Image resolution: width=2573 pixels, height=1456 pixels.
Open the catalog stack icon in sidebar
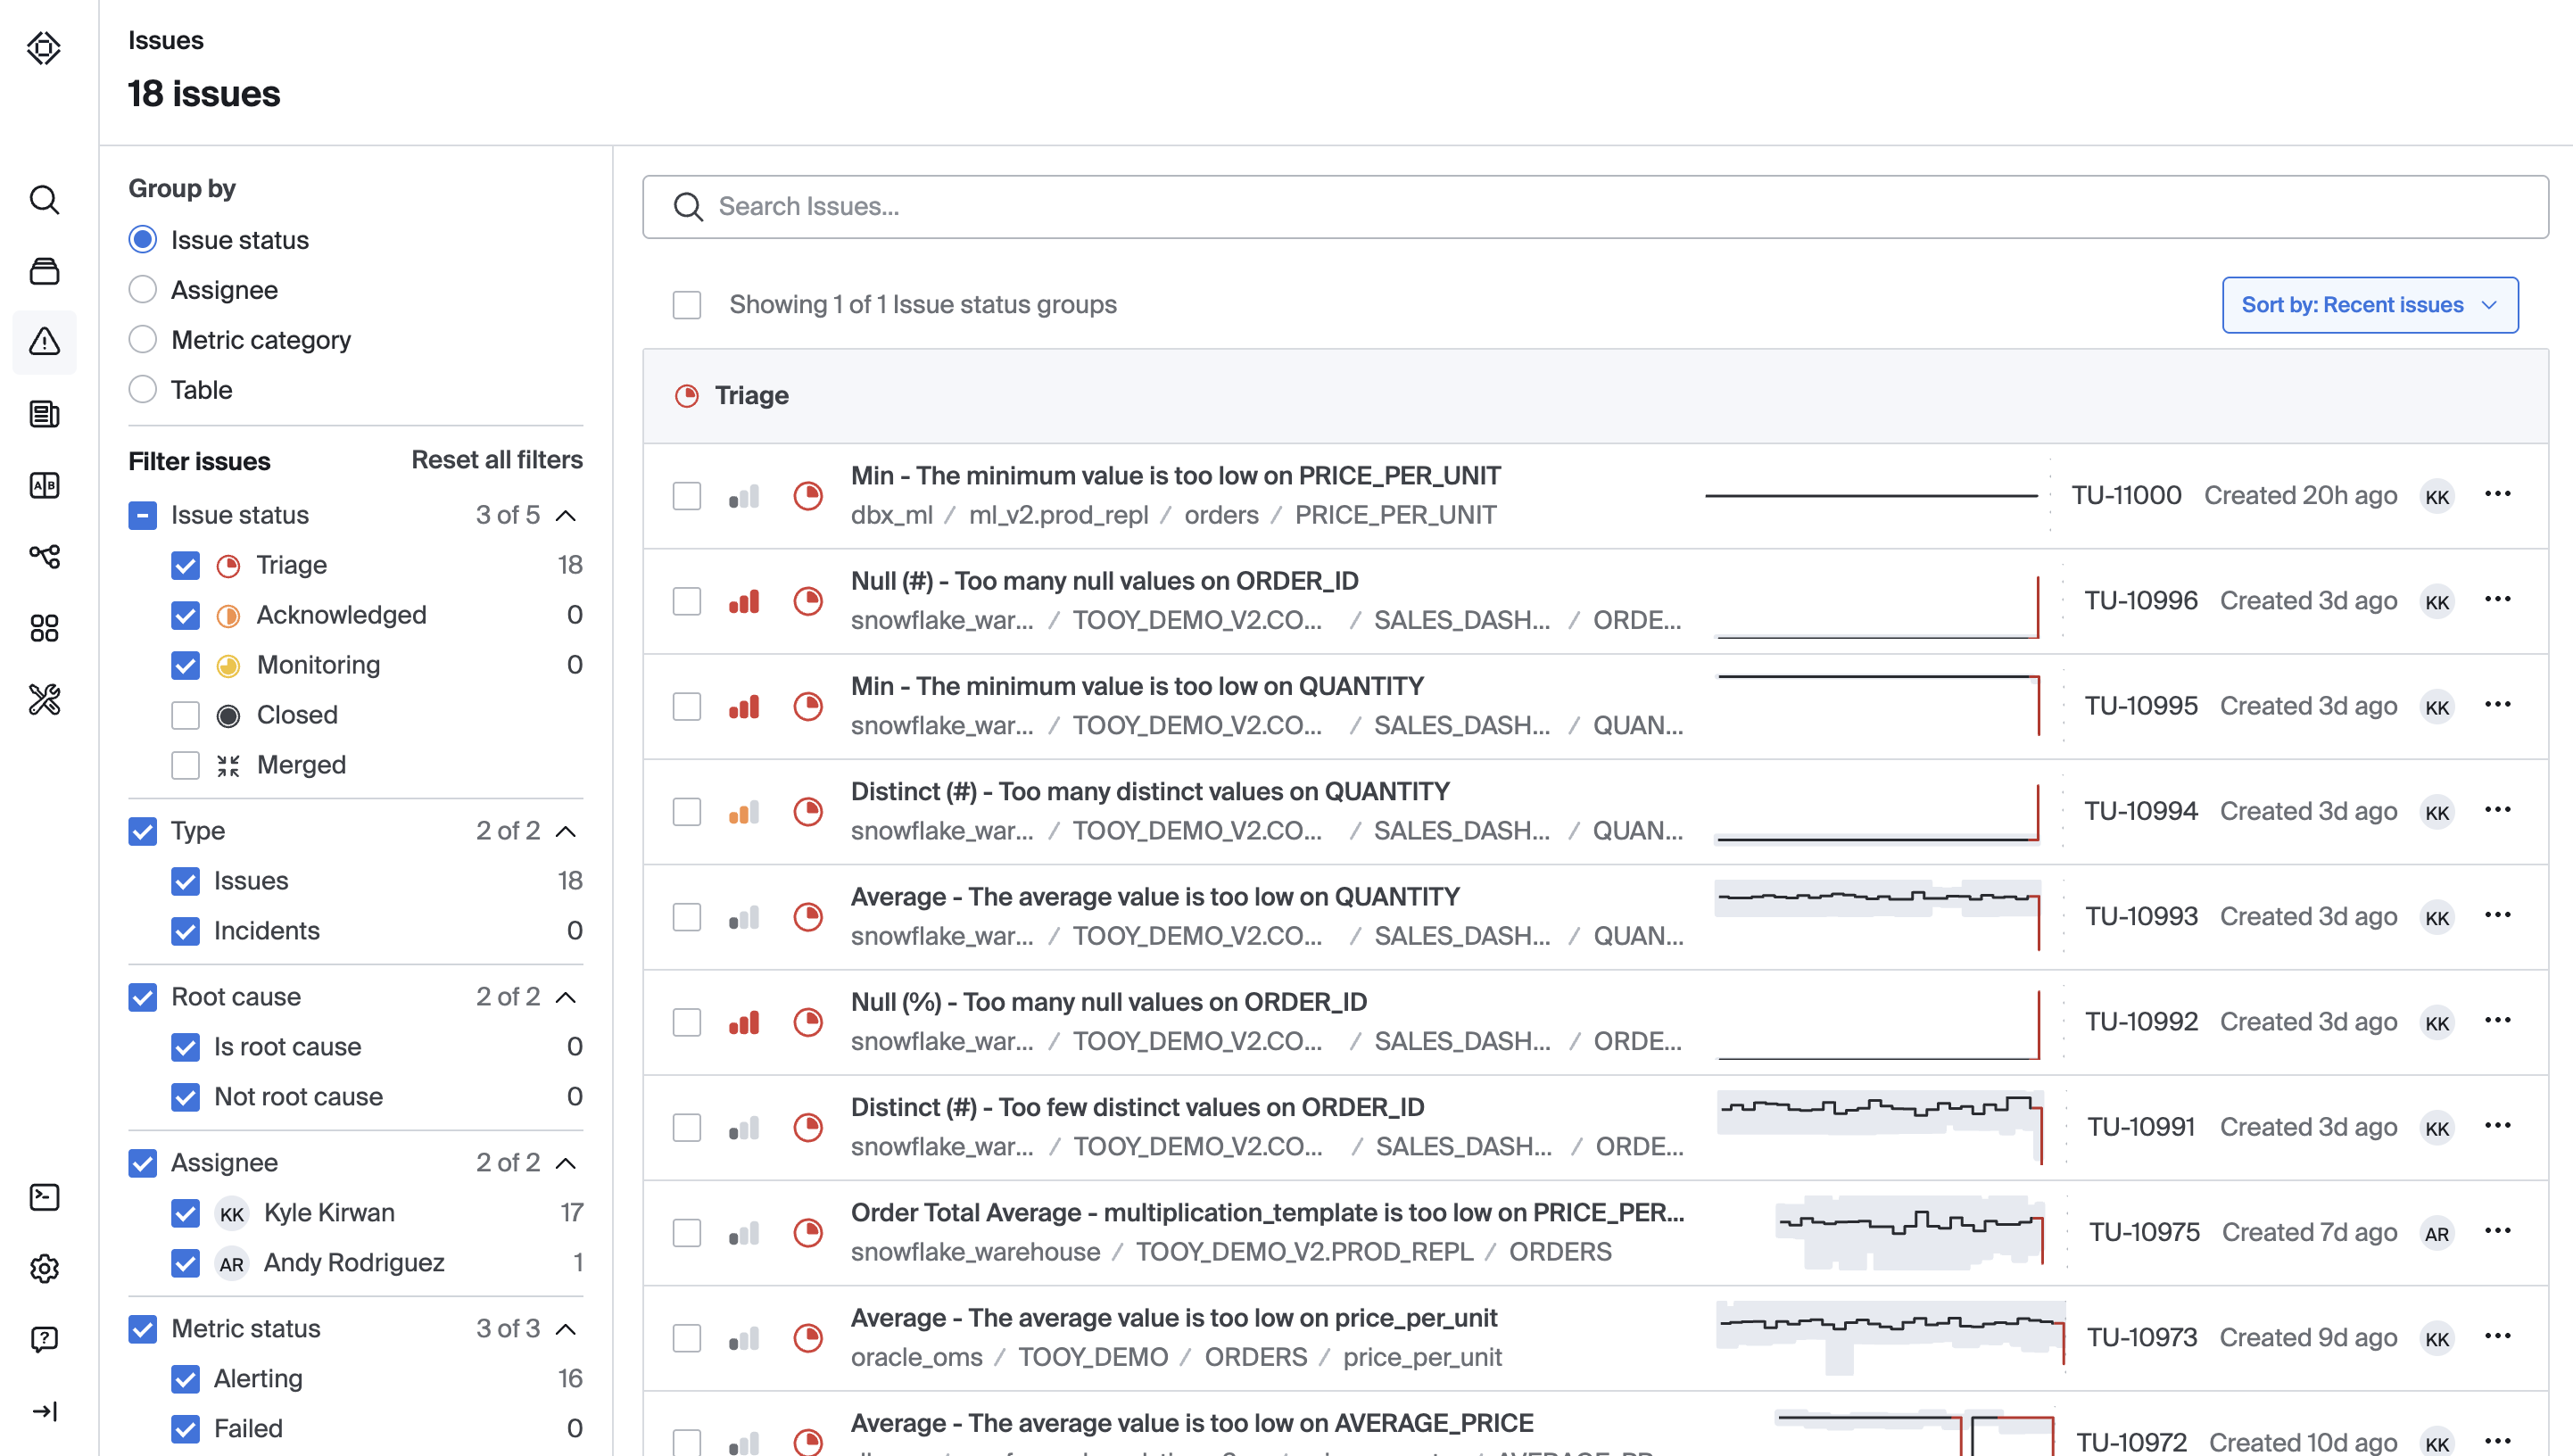point(44,271)
